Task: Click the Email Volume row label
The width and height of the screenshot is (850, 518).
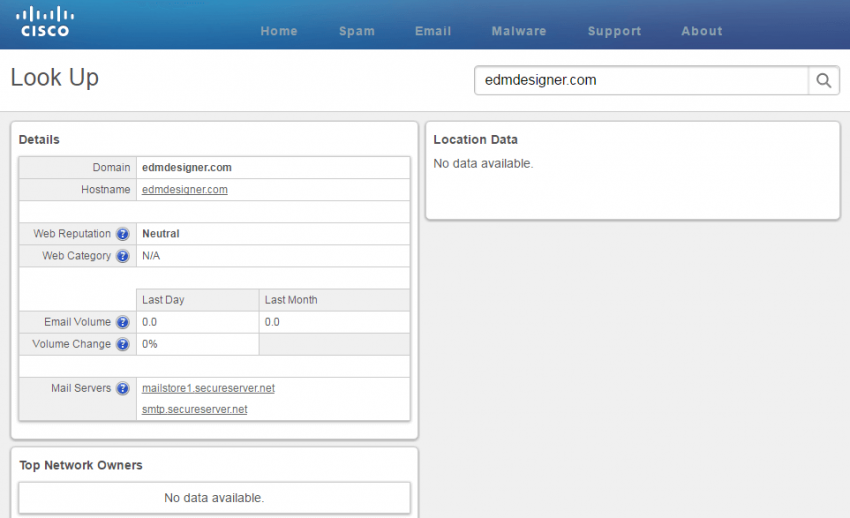Action: point(78,322)
